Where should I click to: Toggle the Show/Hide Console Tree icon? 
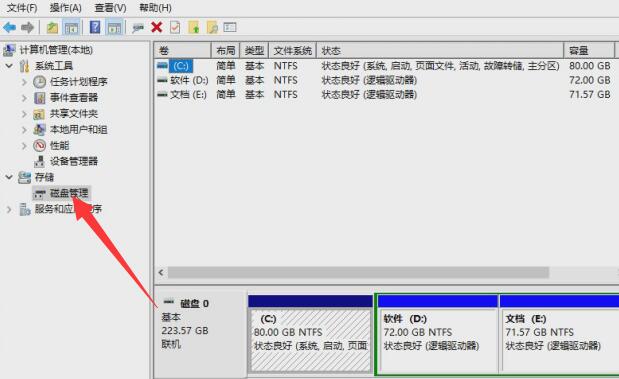click(71, 28)
